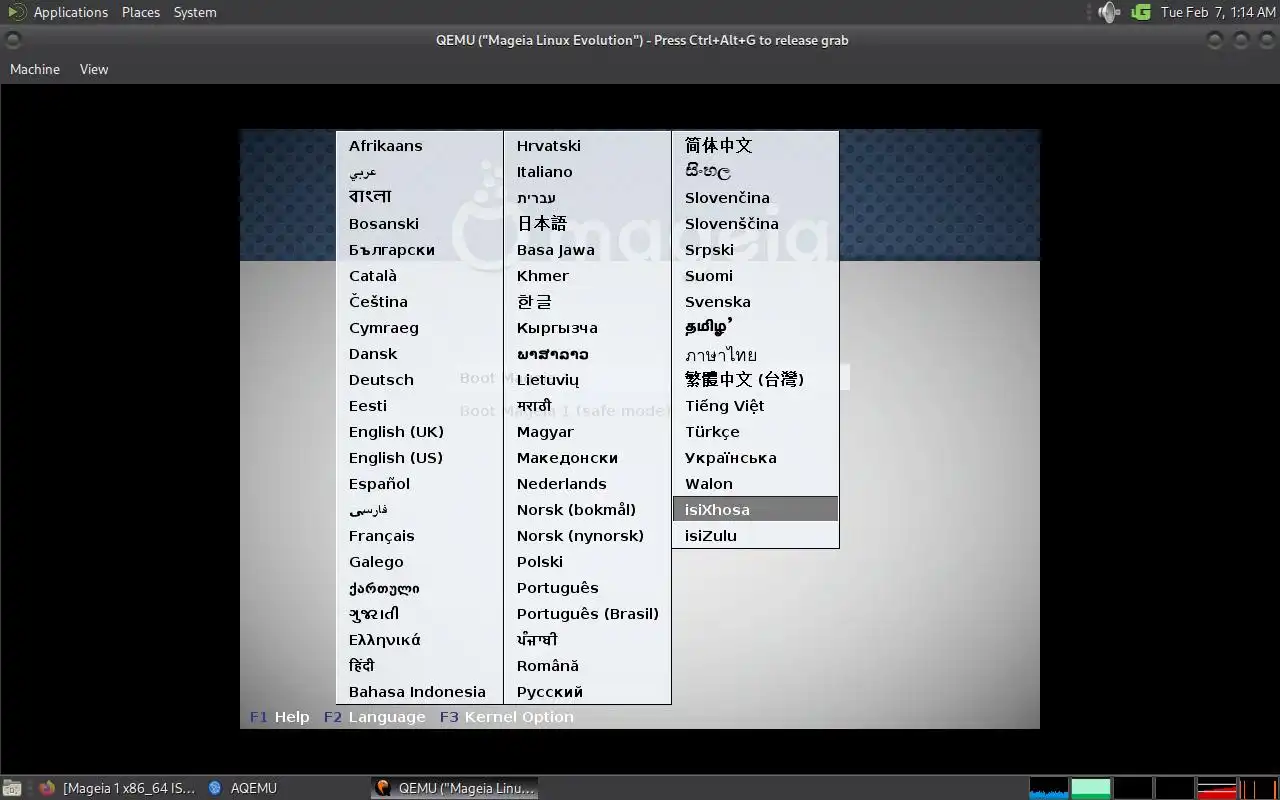Open the blue CPU system monitor graph
The height and width of the screenshot is (800, 1280).
pos(1049,788)
